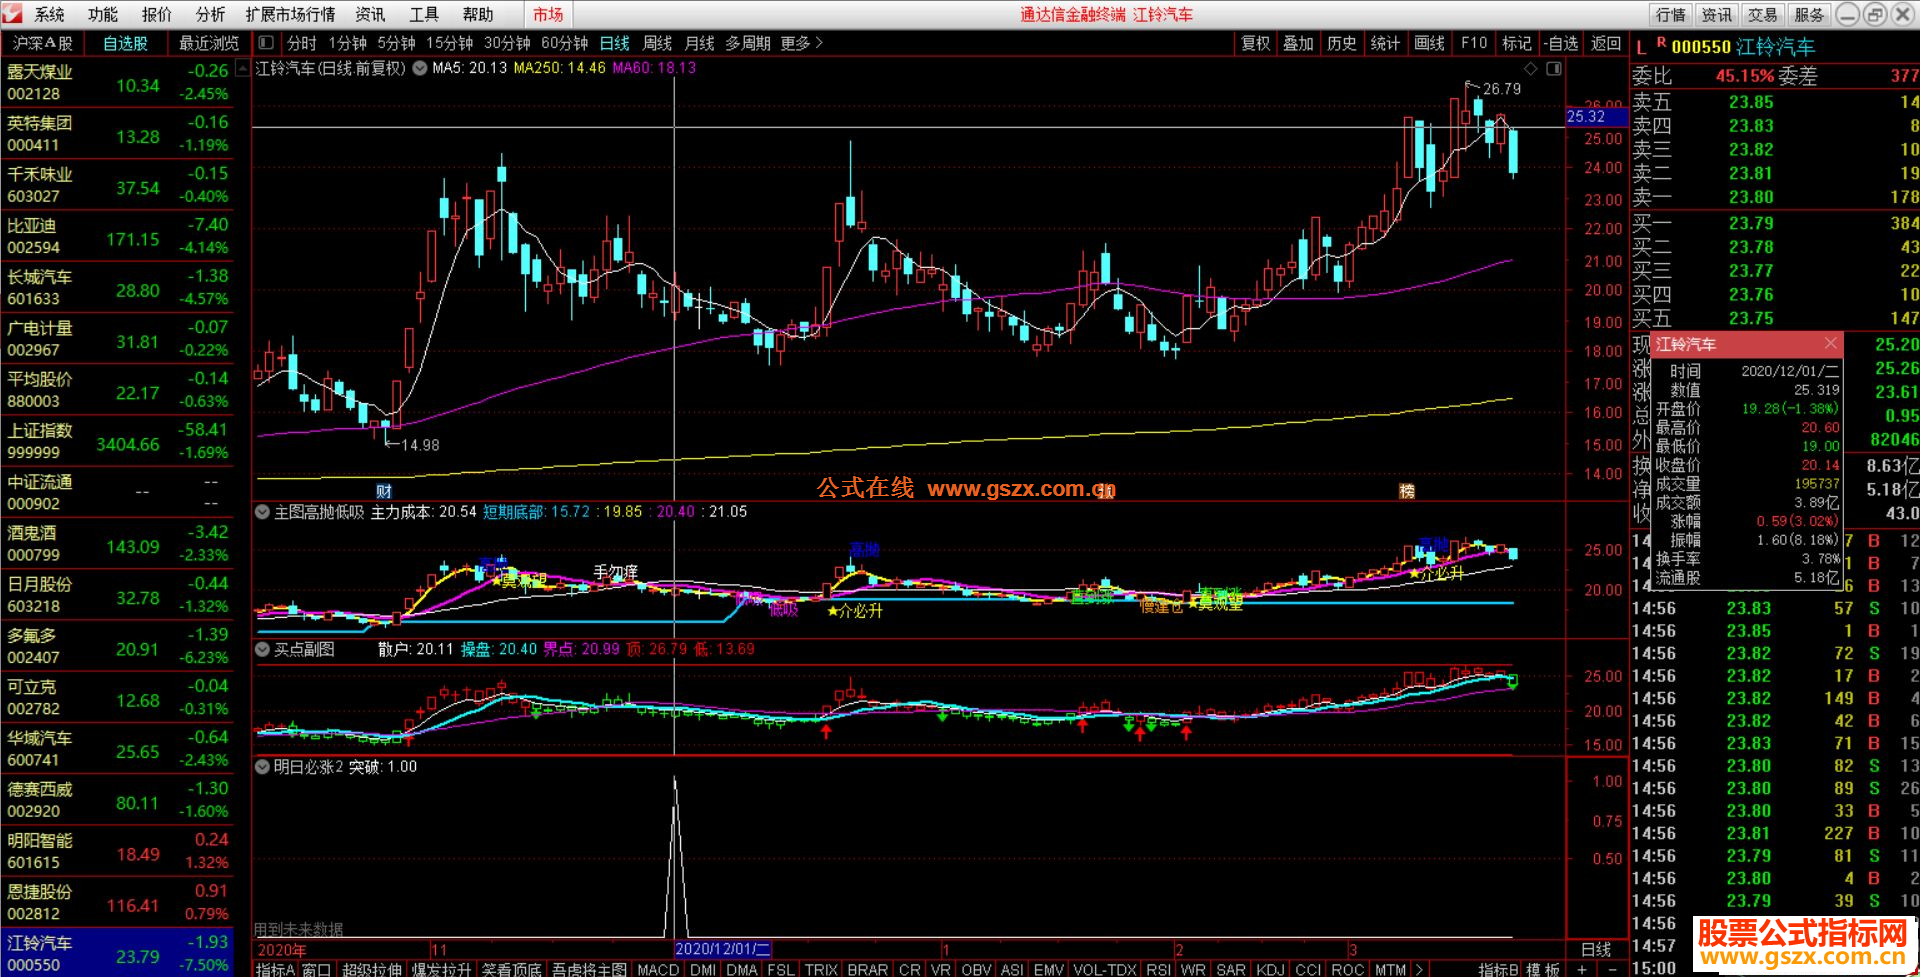Select the 超级拉伸 indicator tab
The width and height of the screenshot is (1920, 977).
pyautogui.click(x=371, y=969)
